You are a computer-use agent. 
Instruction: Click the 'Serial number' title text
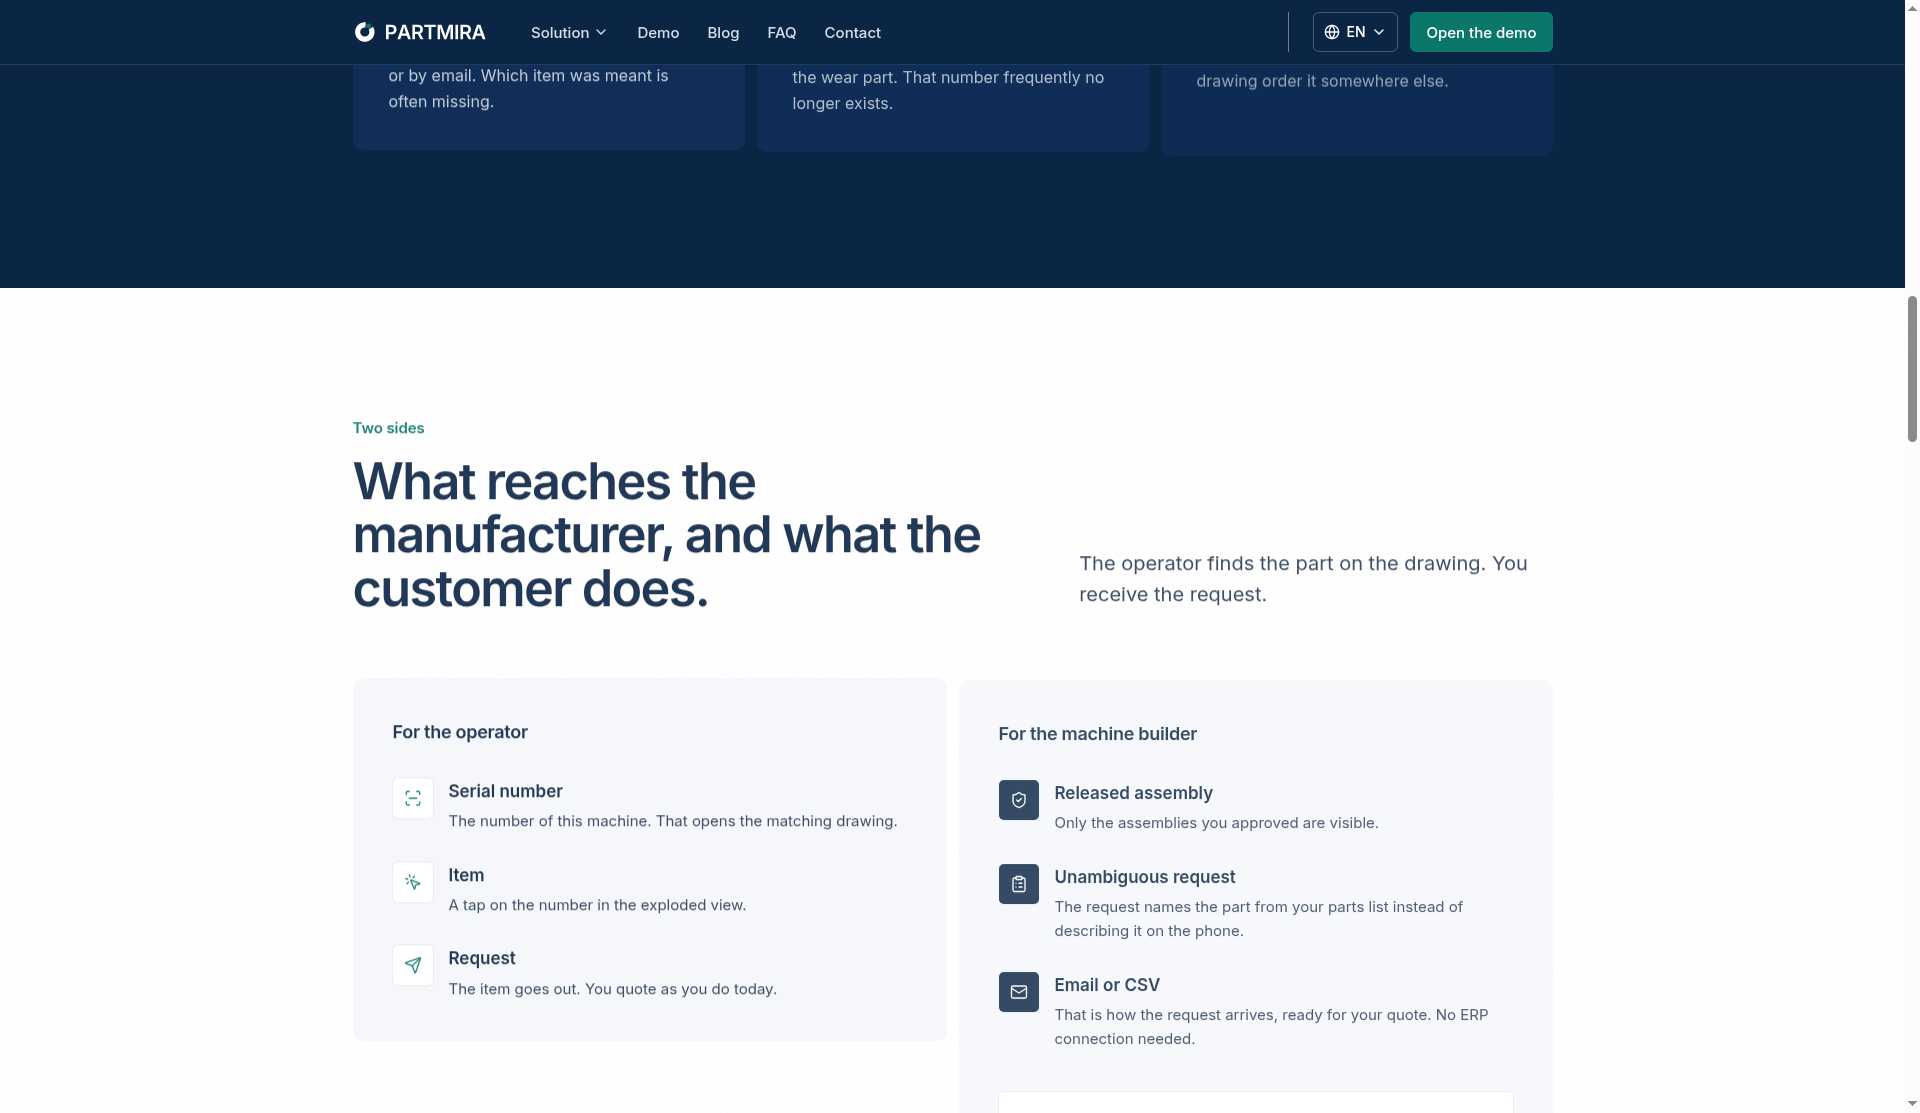click(x=505, y=791)
